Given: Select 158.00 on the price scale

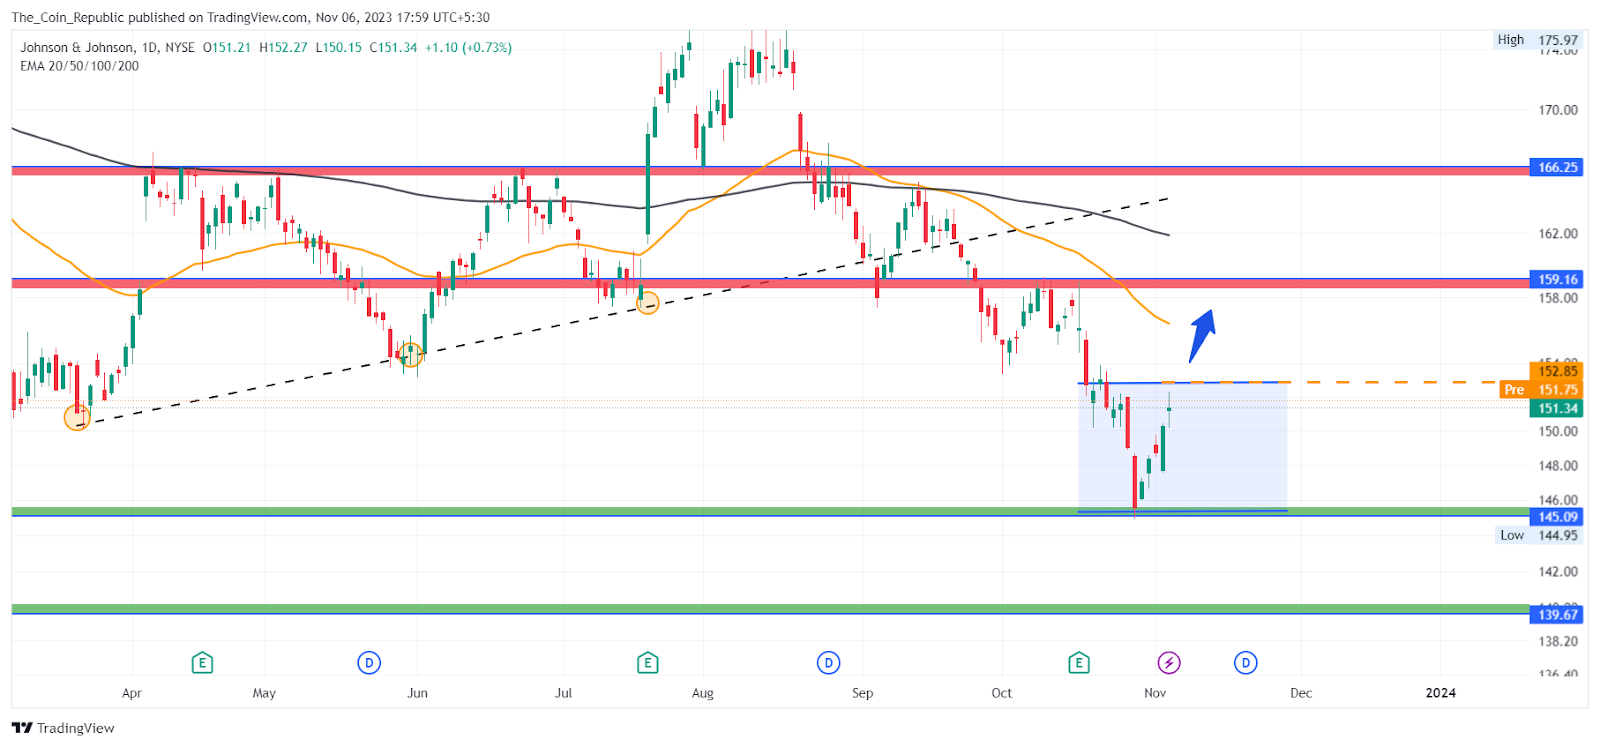Looking at the screenshot, I should [1558, 298].
